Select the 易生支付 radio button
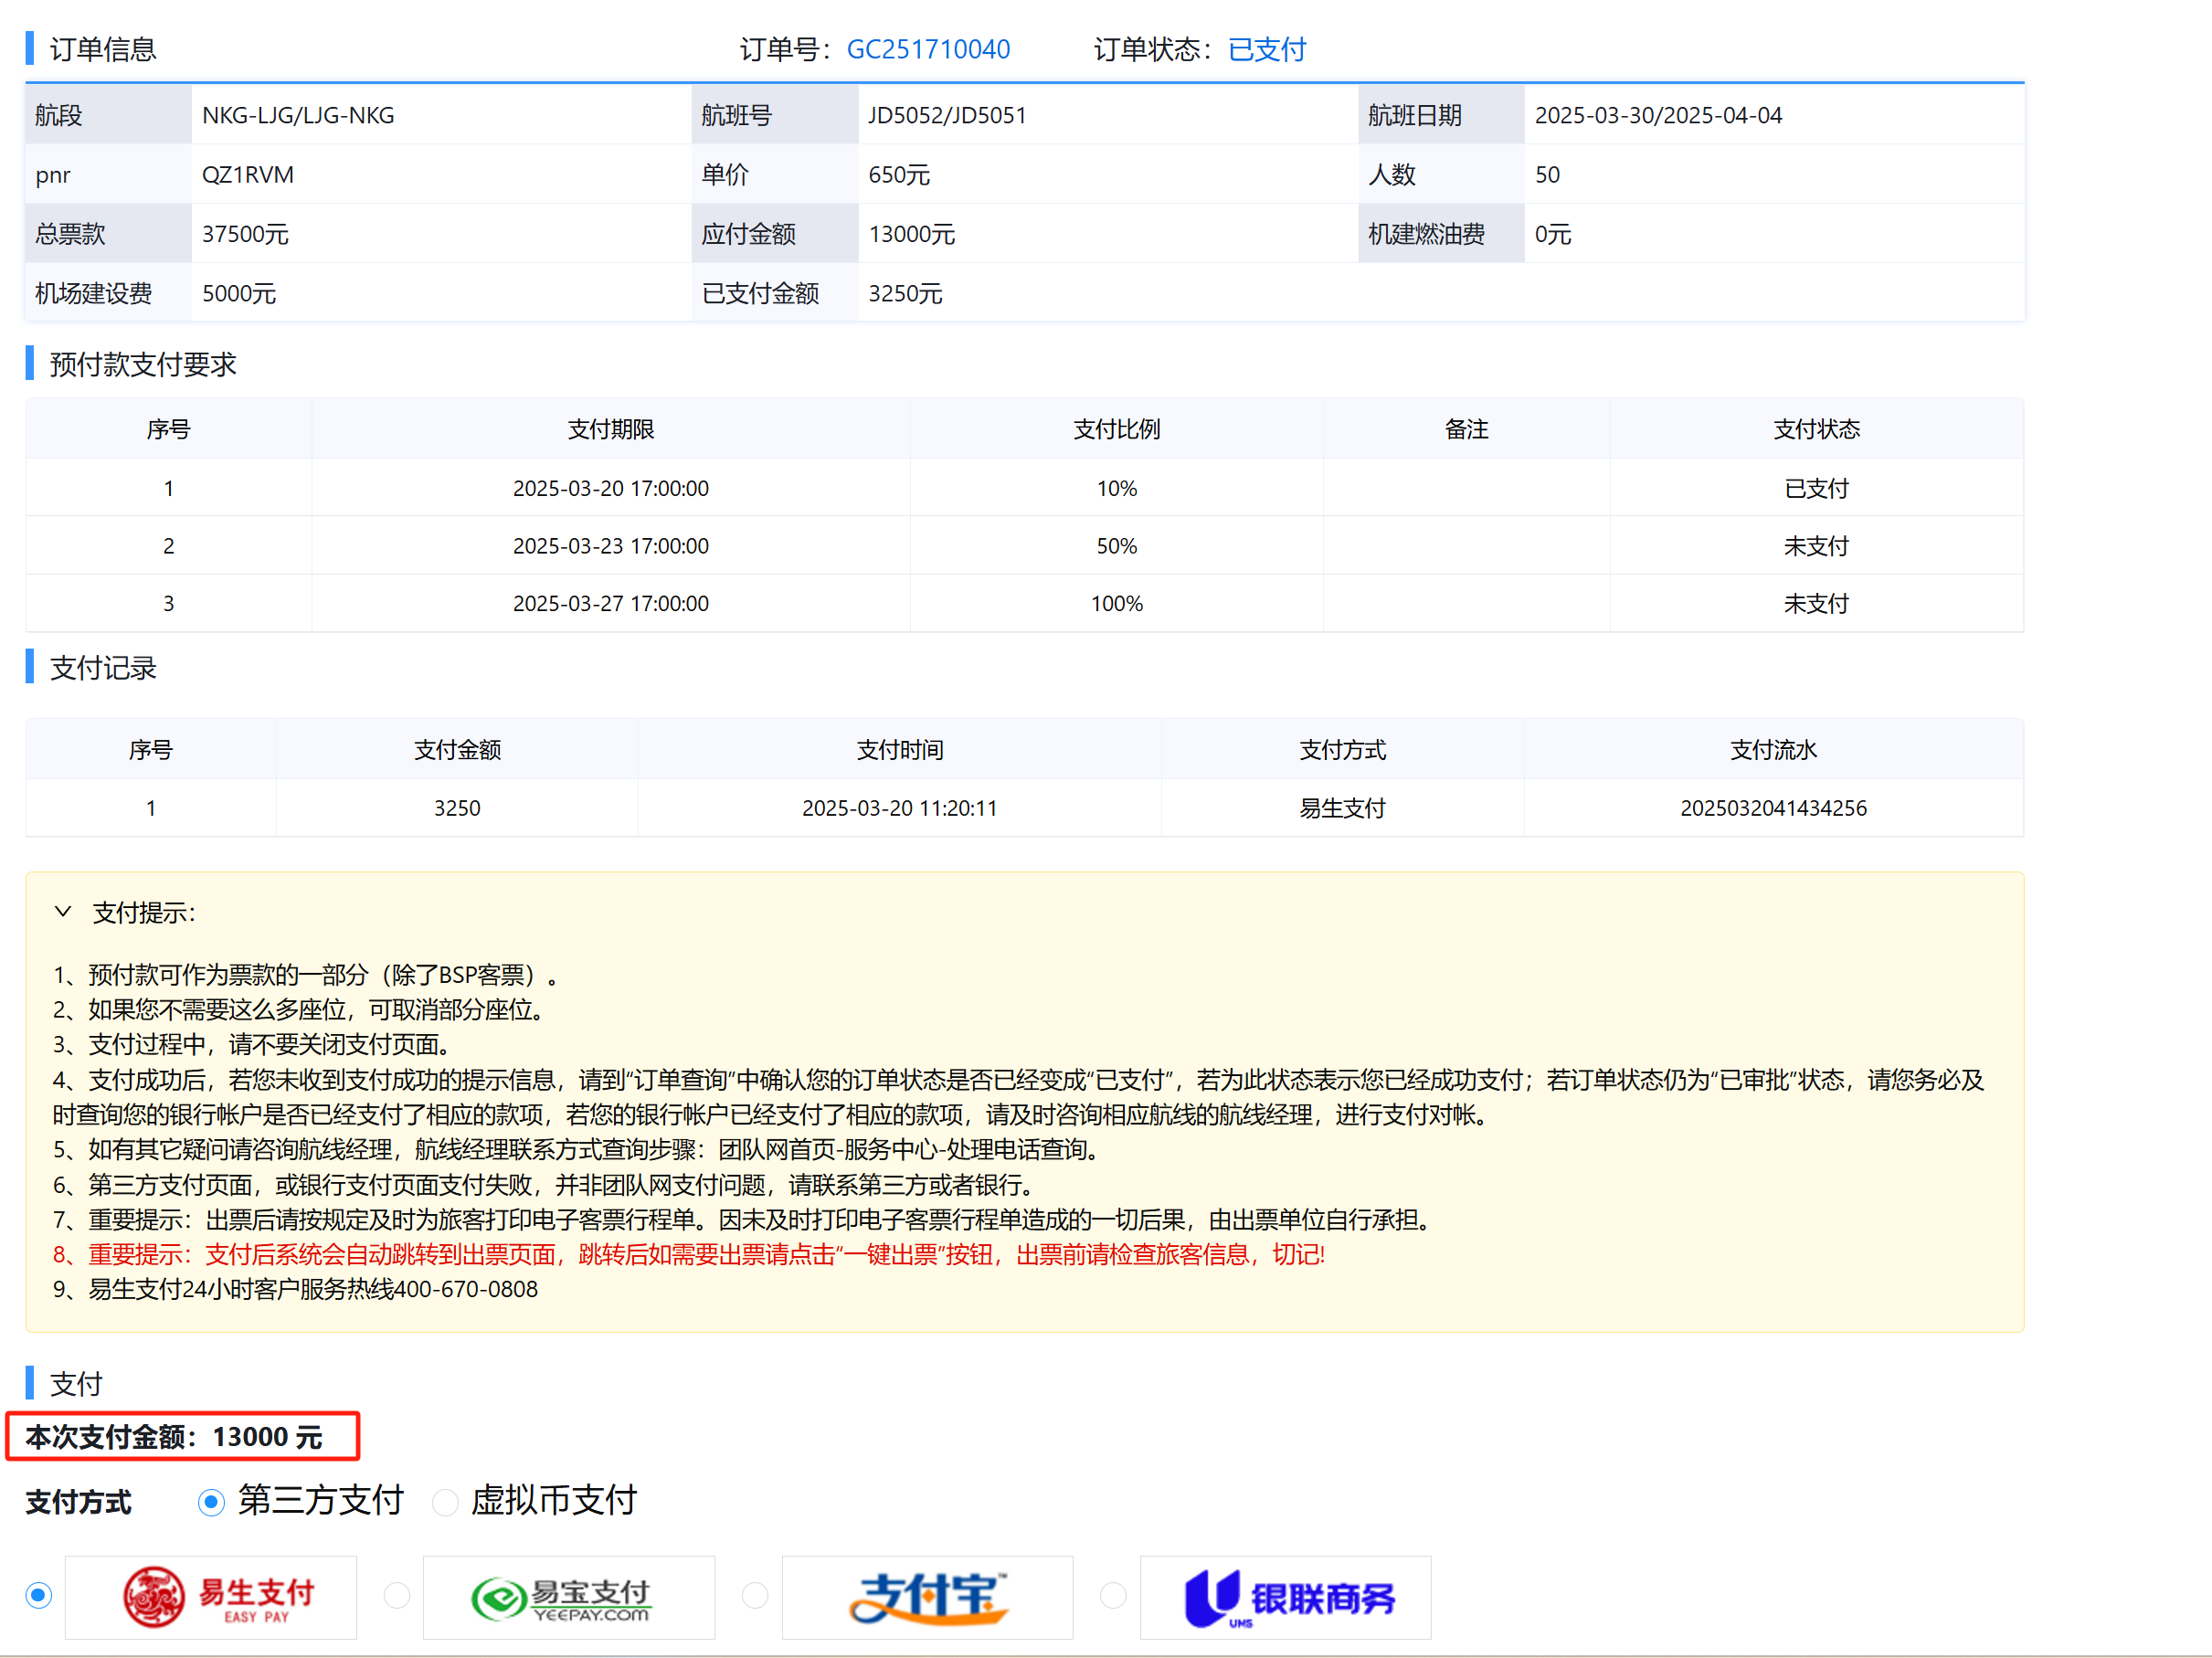Image resolution: width=2212 pixels, height=1658 pixels. 39,1595
